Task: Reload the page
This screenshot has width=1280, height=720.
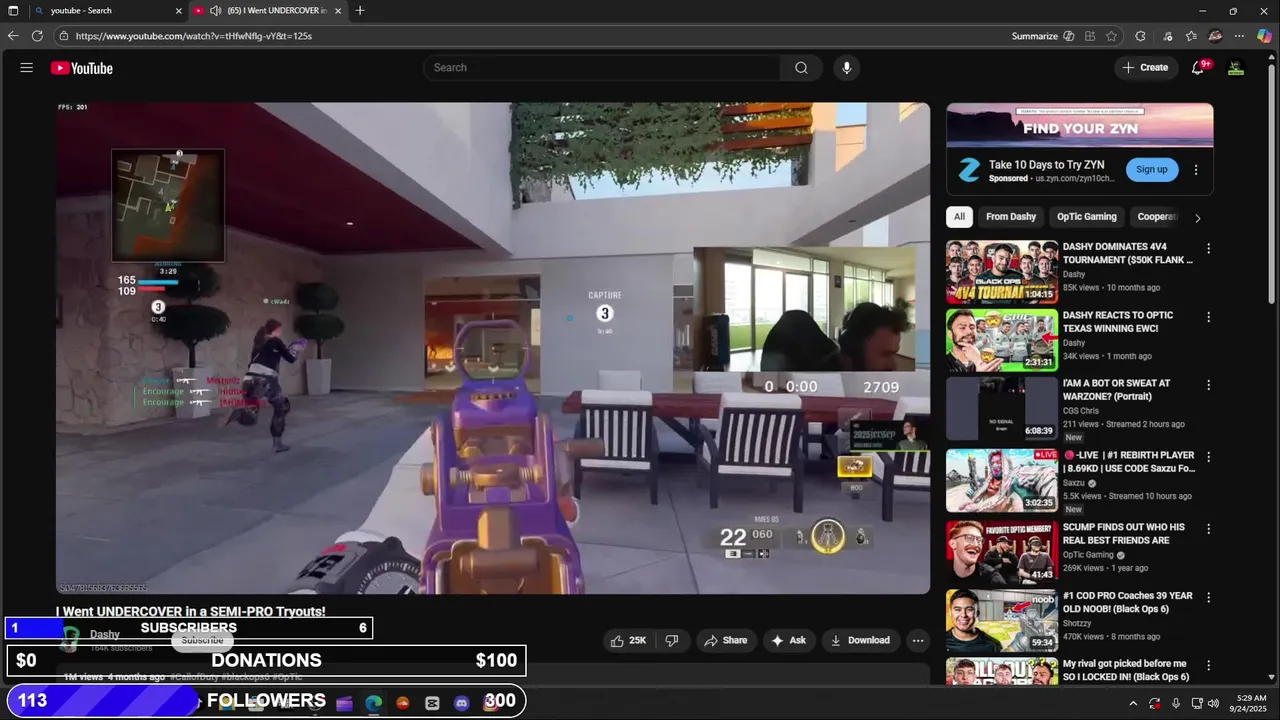Action: pos(37,36)
